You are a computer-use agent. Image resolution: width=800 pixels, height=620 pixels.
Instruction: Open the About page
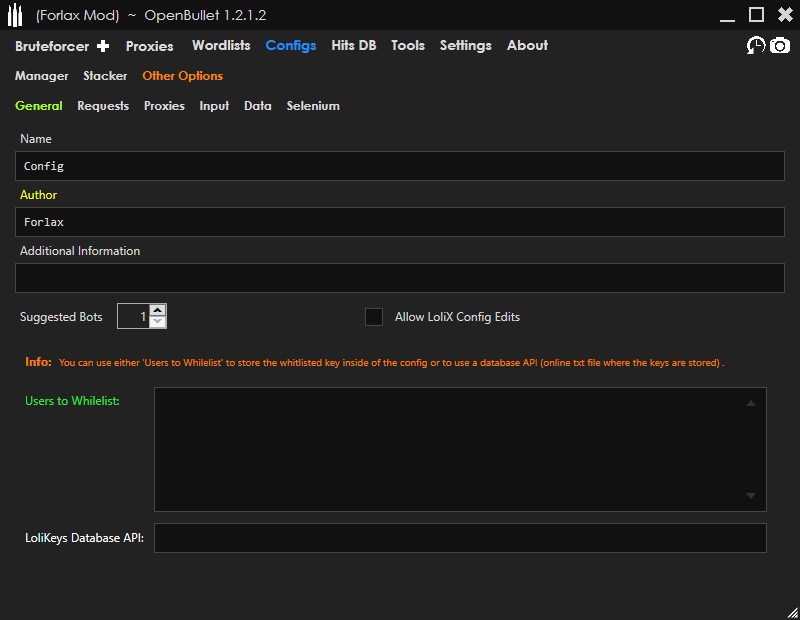pos(527,45)
